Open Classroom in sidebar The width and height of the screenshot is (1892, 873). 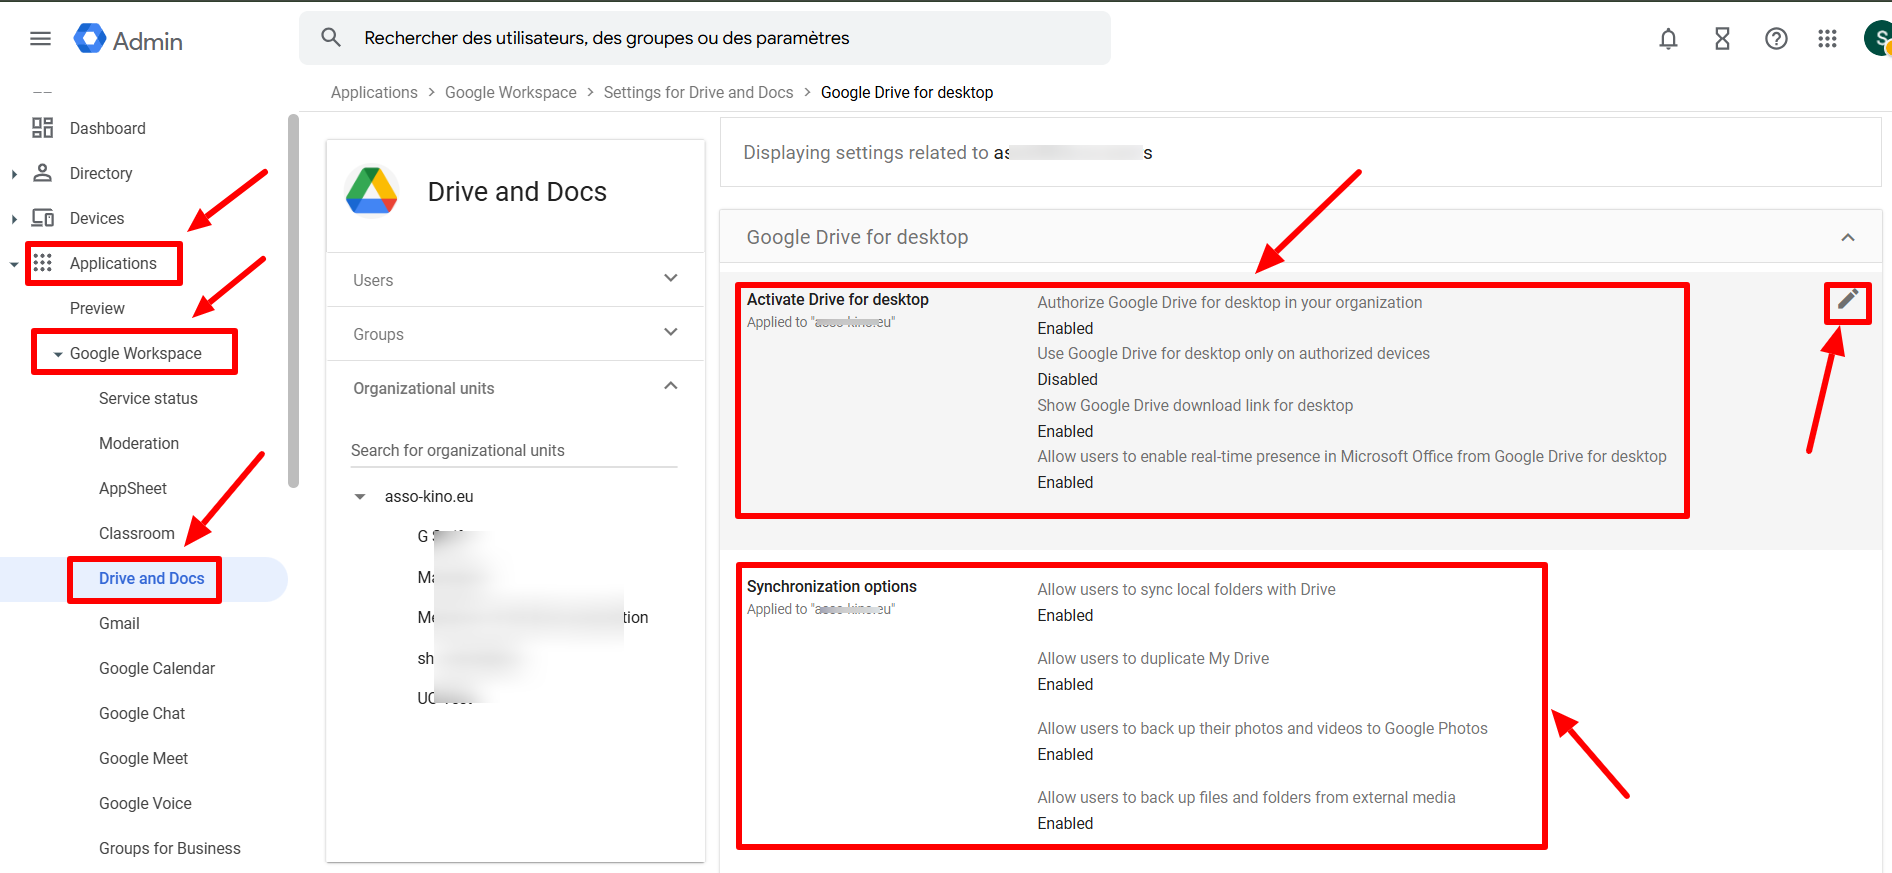click(137, 533)
